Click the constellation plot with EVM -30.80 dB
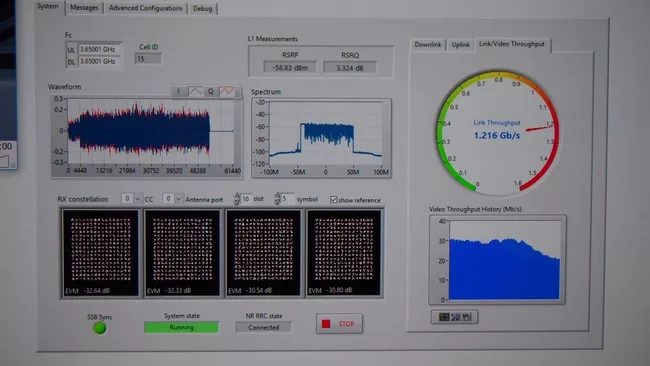 click(344, 253)
